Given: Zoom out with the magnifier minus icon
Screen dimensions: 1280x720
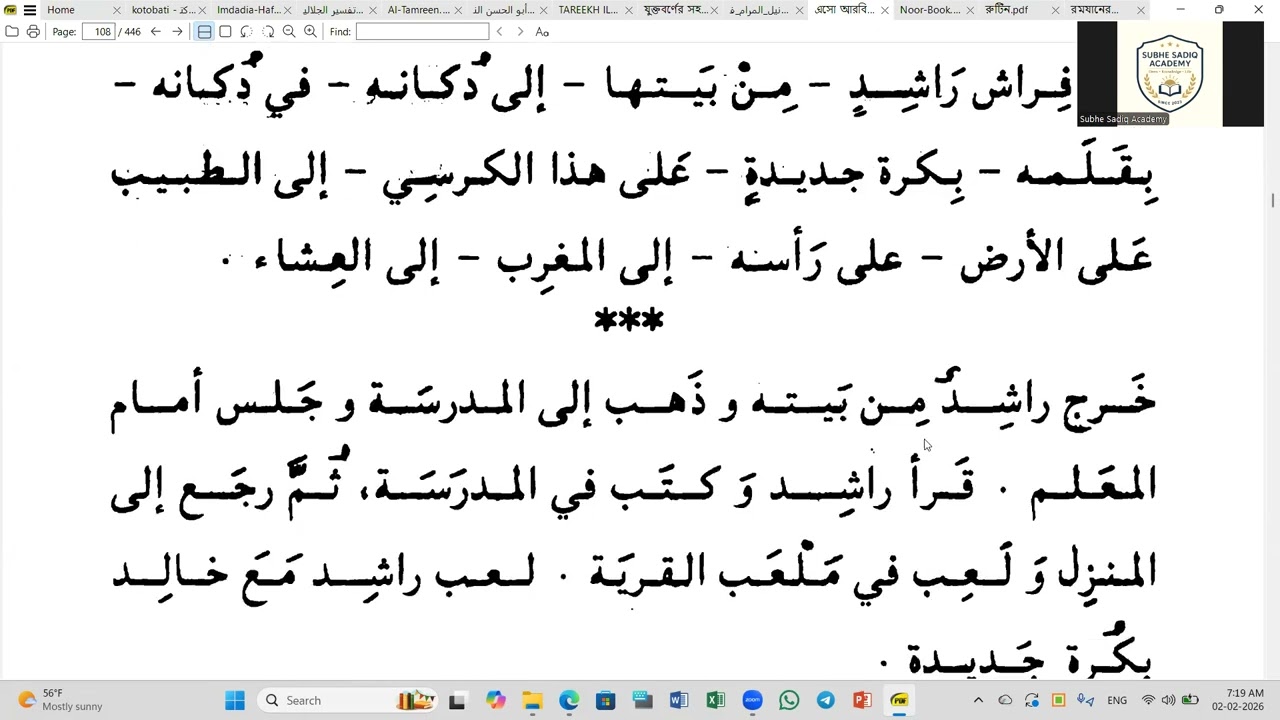Looking at the screenshot, I should [289, 32].
